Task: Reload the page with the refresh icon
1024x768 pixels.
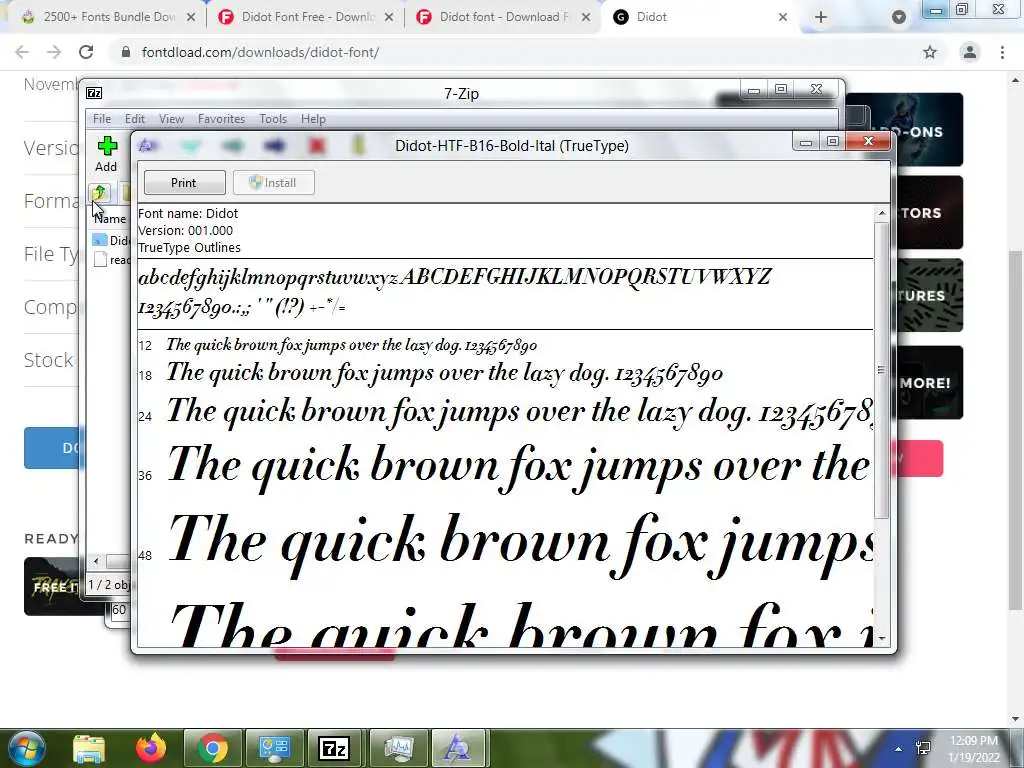Action: point(86,52)
